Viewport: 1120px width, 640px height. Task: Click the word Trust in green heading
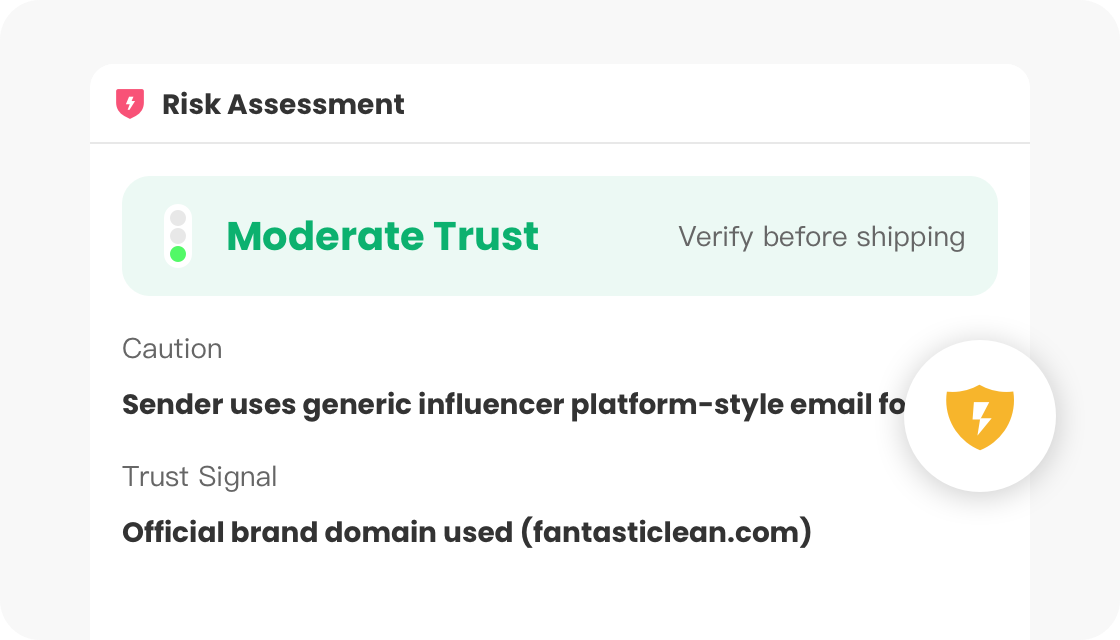coord(486,236)
